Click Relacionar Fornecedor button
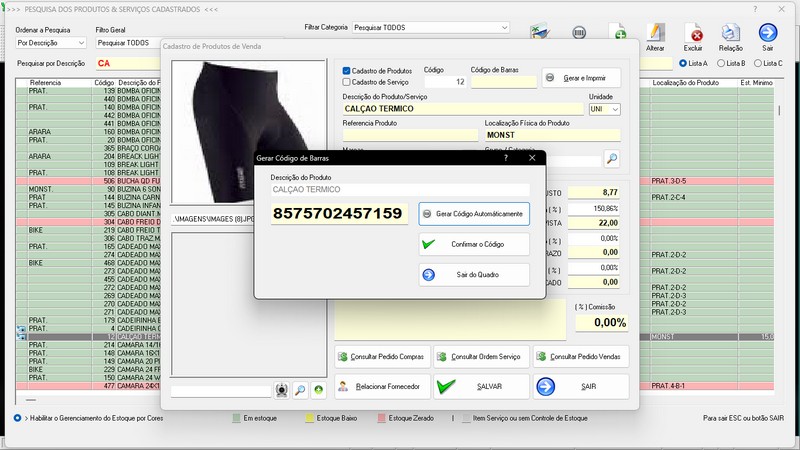 (382, 387)
